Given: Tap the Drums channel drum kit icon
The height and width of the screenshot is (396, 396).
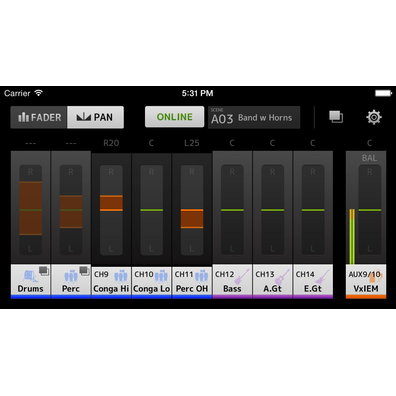Looking at the screenshot, I should pyautogui.click(x=31, y=276).
